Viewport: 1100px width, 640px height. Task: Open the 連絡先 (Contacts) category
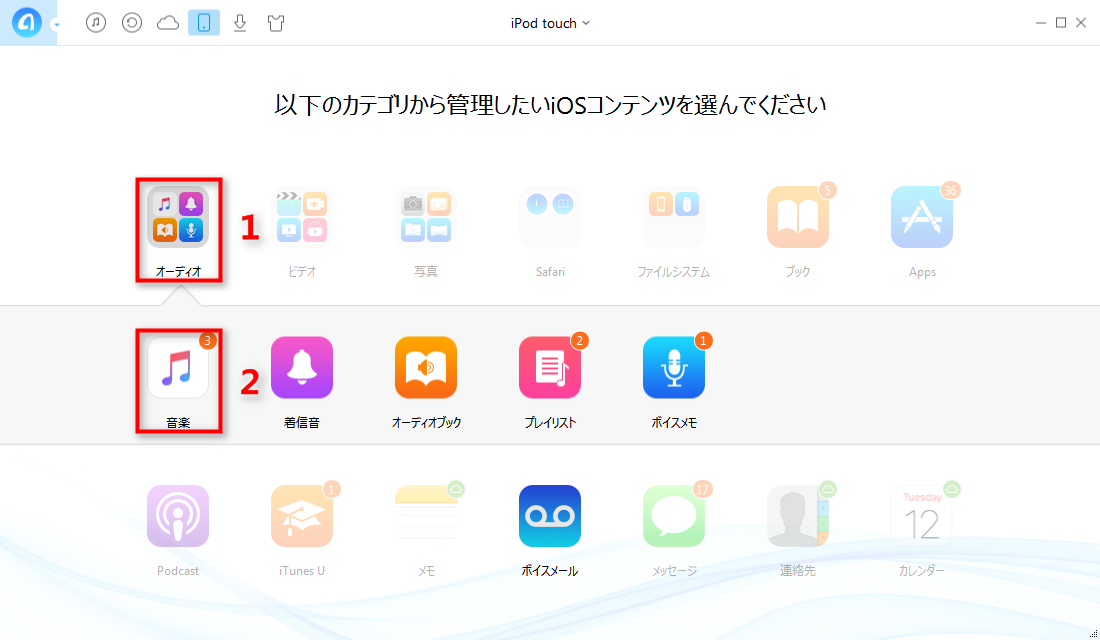click(x=798, y=516)
